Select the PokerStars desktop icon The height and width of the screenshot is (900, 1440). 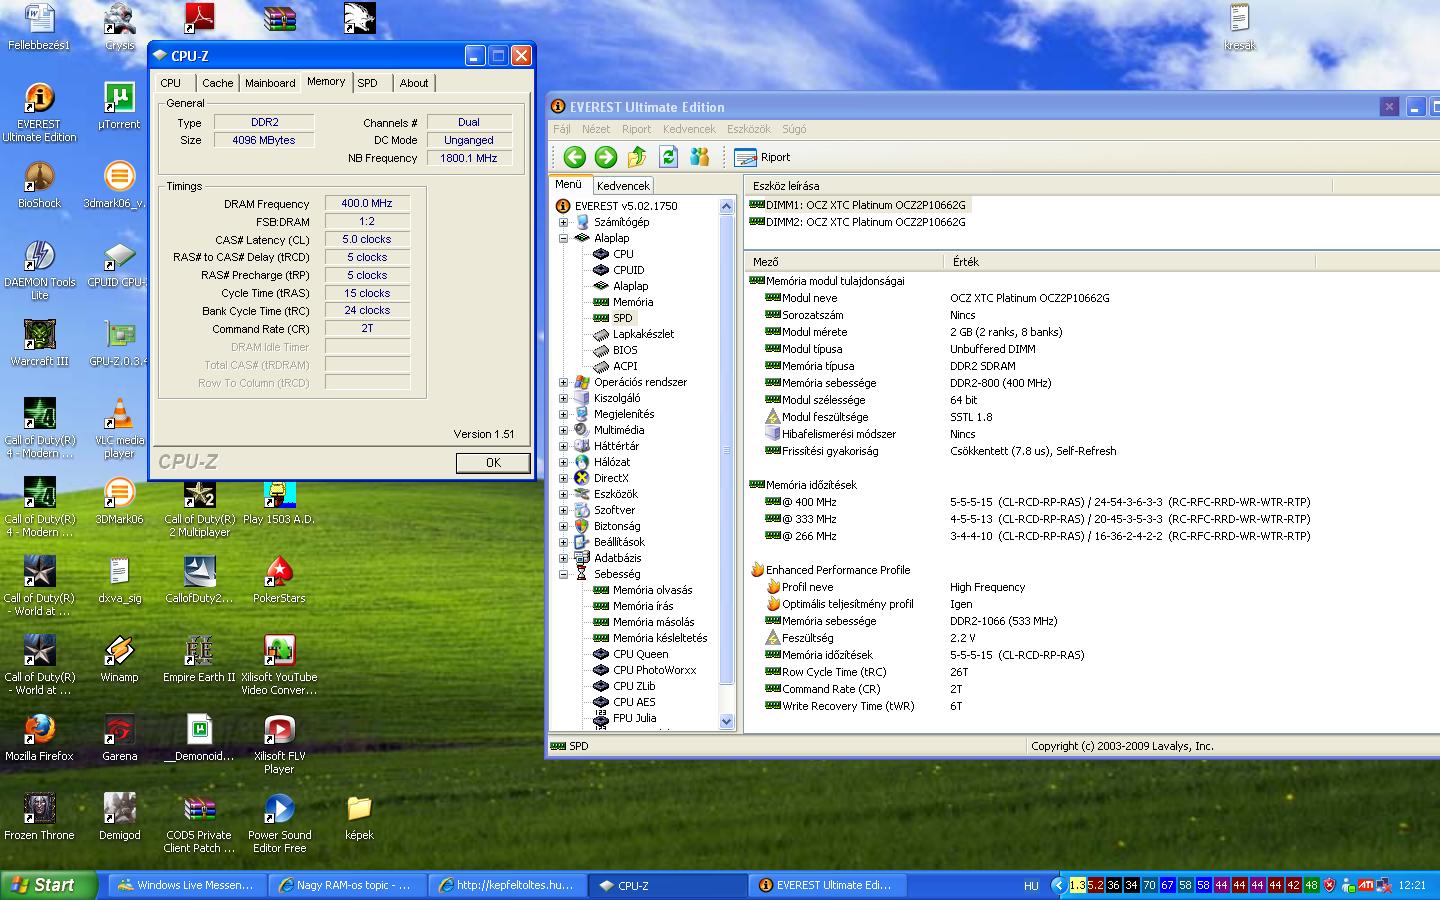(x=279, y=580)
